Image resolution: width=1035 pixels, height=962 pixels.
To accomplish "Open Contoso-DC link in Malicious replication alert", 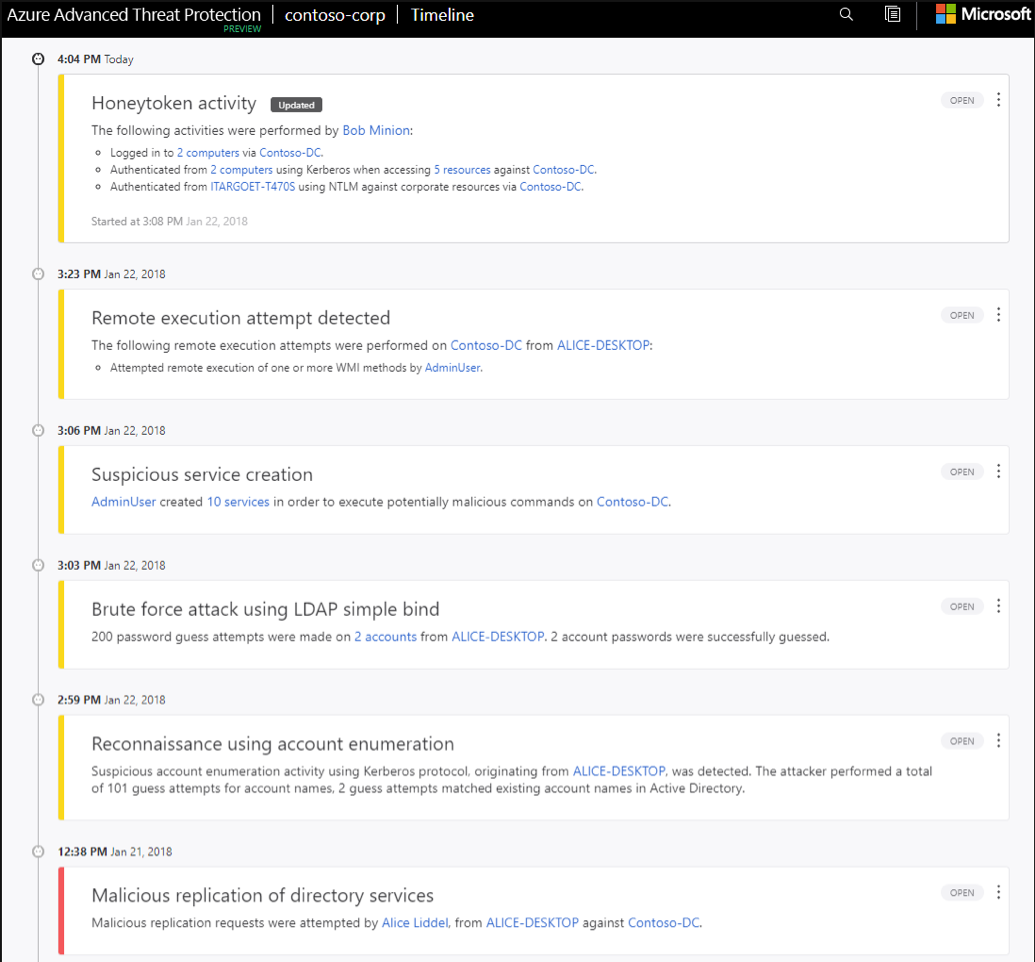I will (x=663, y=922).
